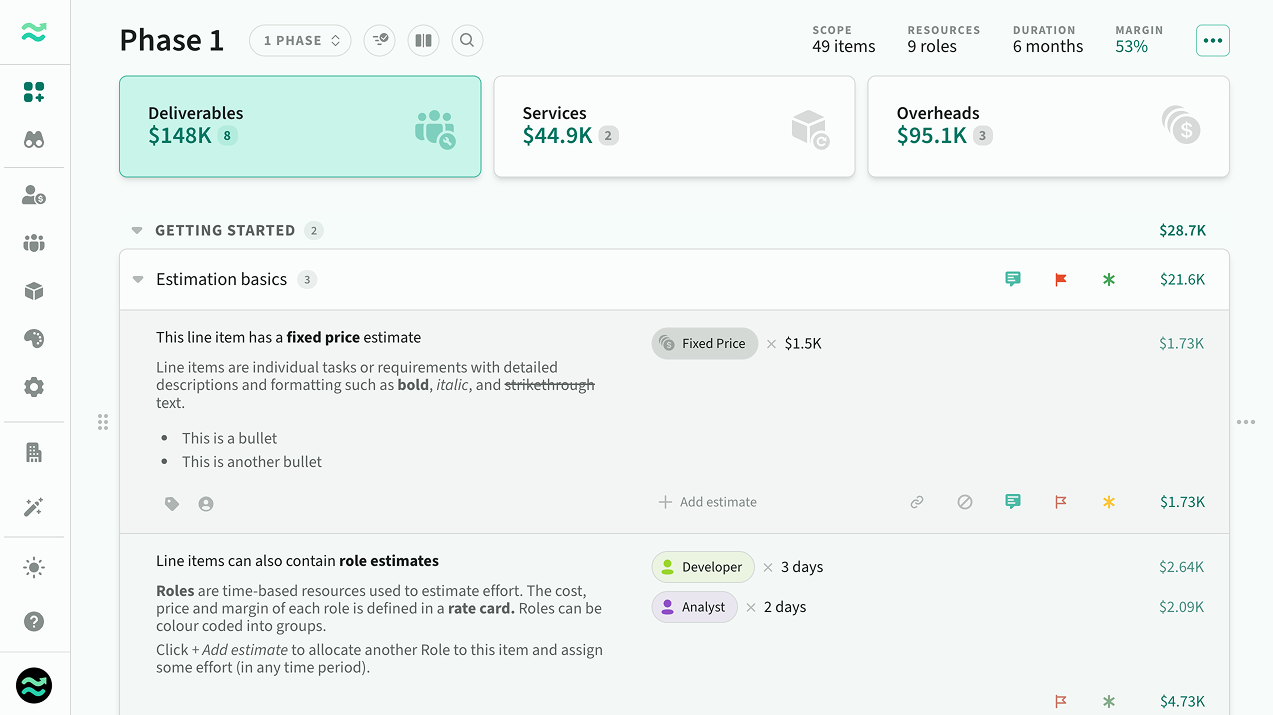Click the palette icon in sidebar
Image resolution: width=1273 pixels, height=715 pixels.
tap(34, 339)
